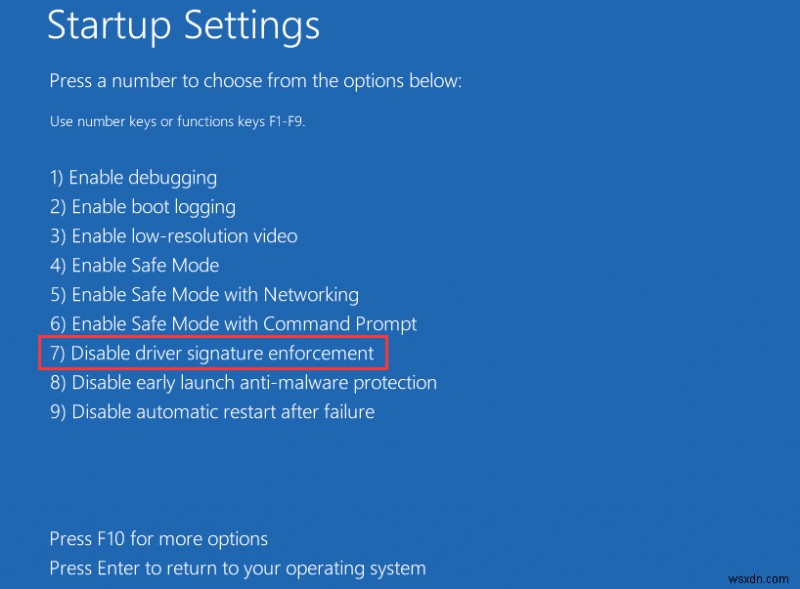Image resolution: width=800 pixels, height=589 pixels.
Task: Click the number 4 label
Action: 55,265
